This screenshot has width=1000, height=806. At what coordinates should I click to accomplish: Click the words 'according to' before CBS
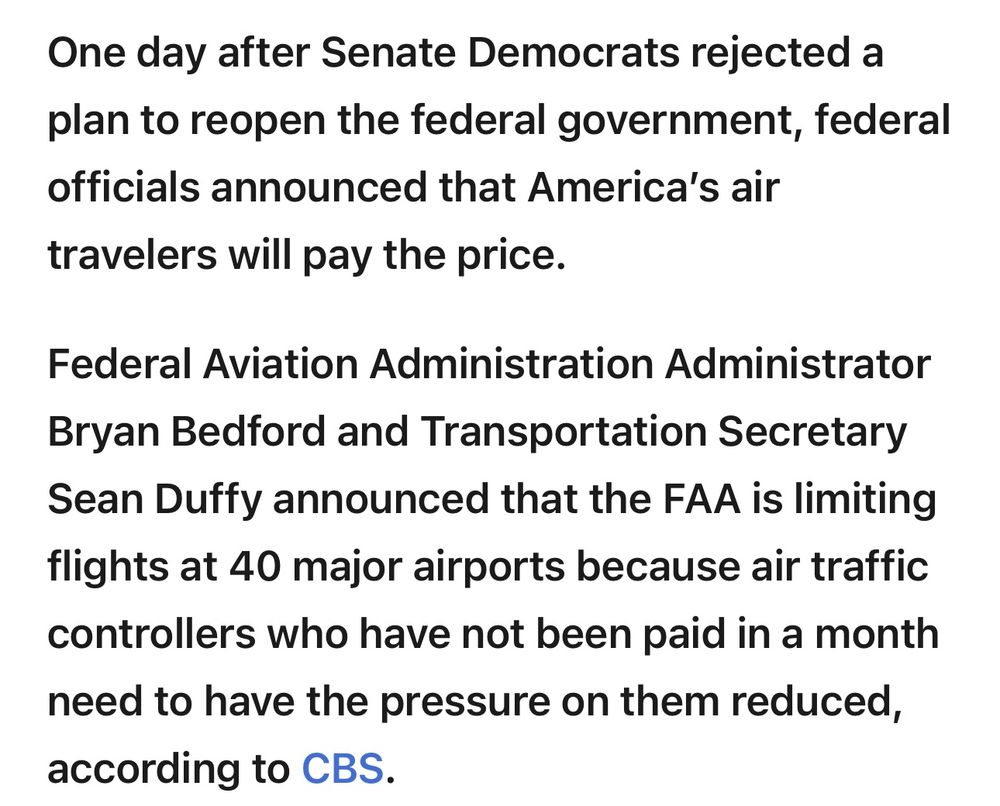(x=168, y=770)
